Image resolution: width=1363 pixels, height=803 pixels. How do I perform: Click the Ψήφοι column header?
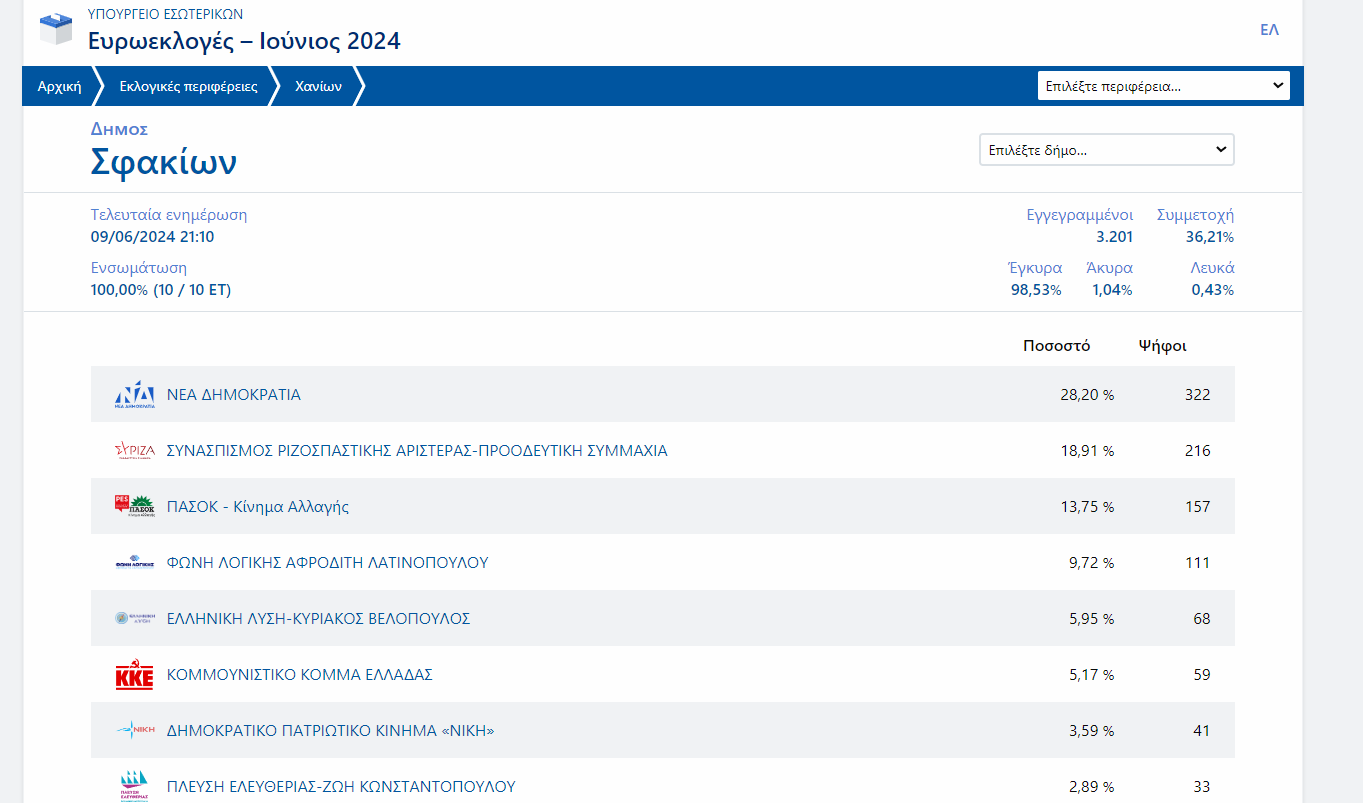(x=1162, y=346)
